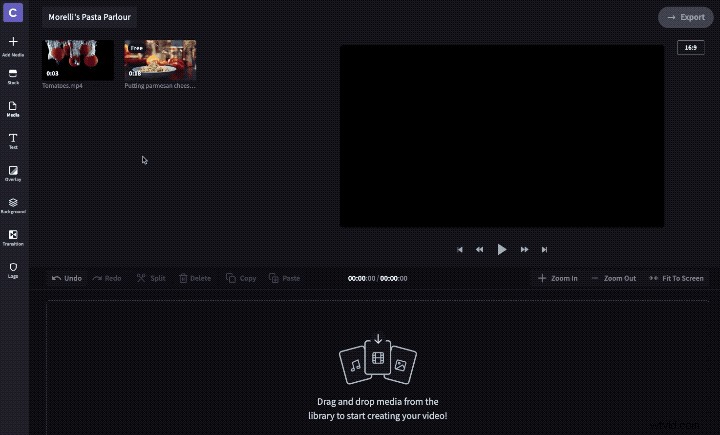Open the Background sidebar panel

coord(13,206)
